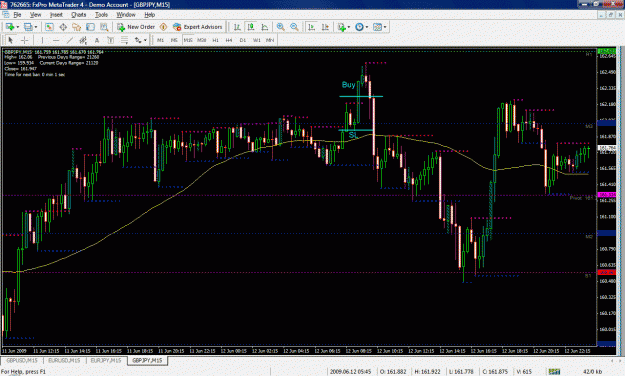This screenshot has width=625, height=376.
Task: Switch to Bar Chart display
Action: click(x=237, y=27)
